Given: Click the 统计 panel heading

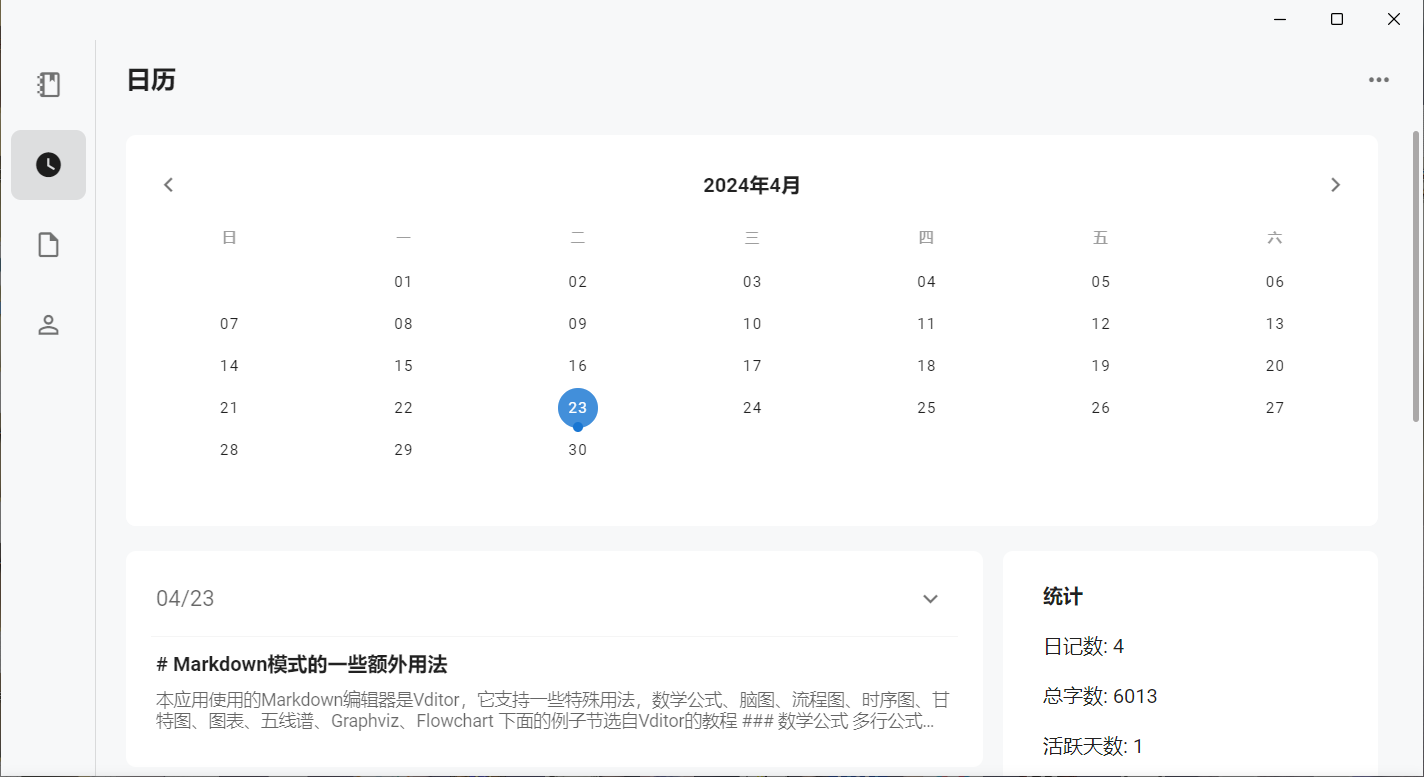Looking at the screenshot, I should (x=1062, y=597).
